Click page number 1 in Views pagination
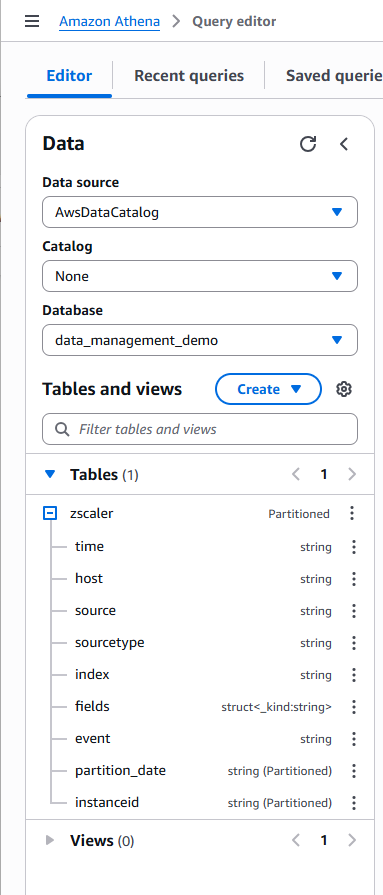Viewport: 383px width, 895px height. (x=324, y=840)
